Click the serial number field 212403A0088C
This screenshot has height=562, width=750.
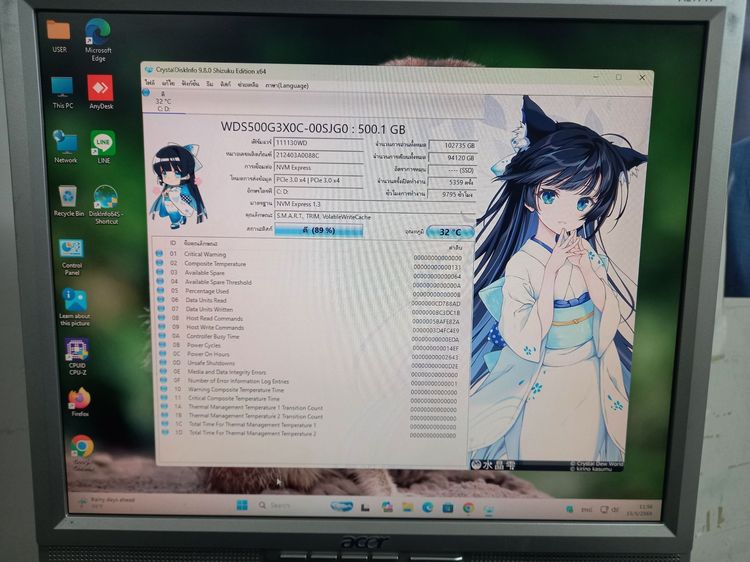[319, 155]
